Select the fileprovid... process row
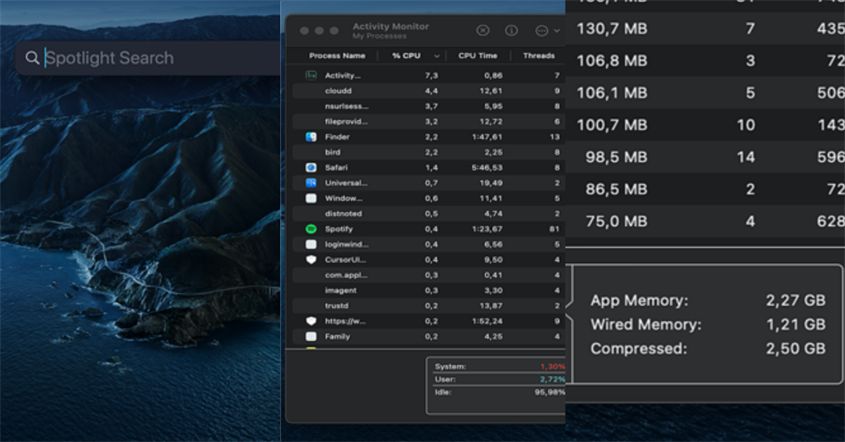The image size is (845, 442). [x=428, y=121]
